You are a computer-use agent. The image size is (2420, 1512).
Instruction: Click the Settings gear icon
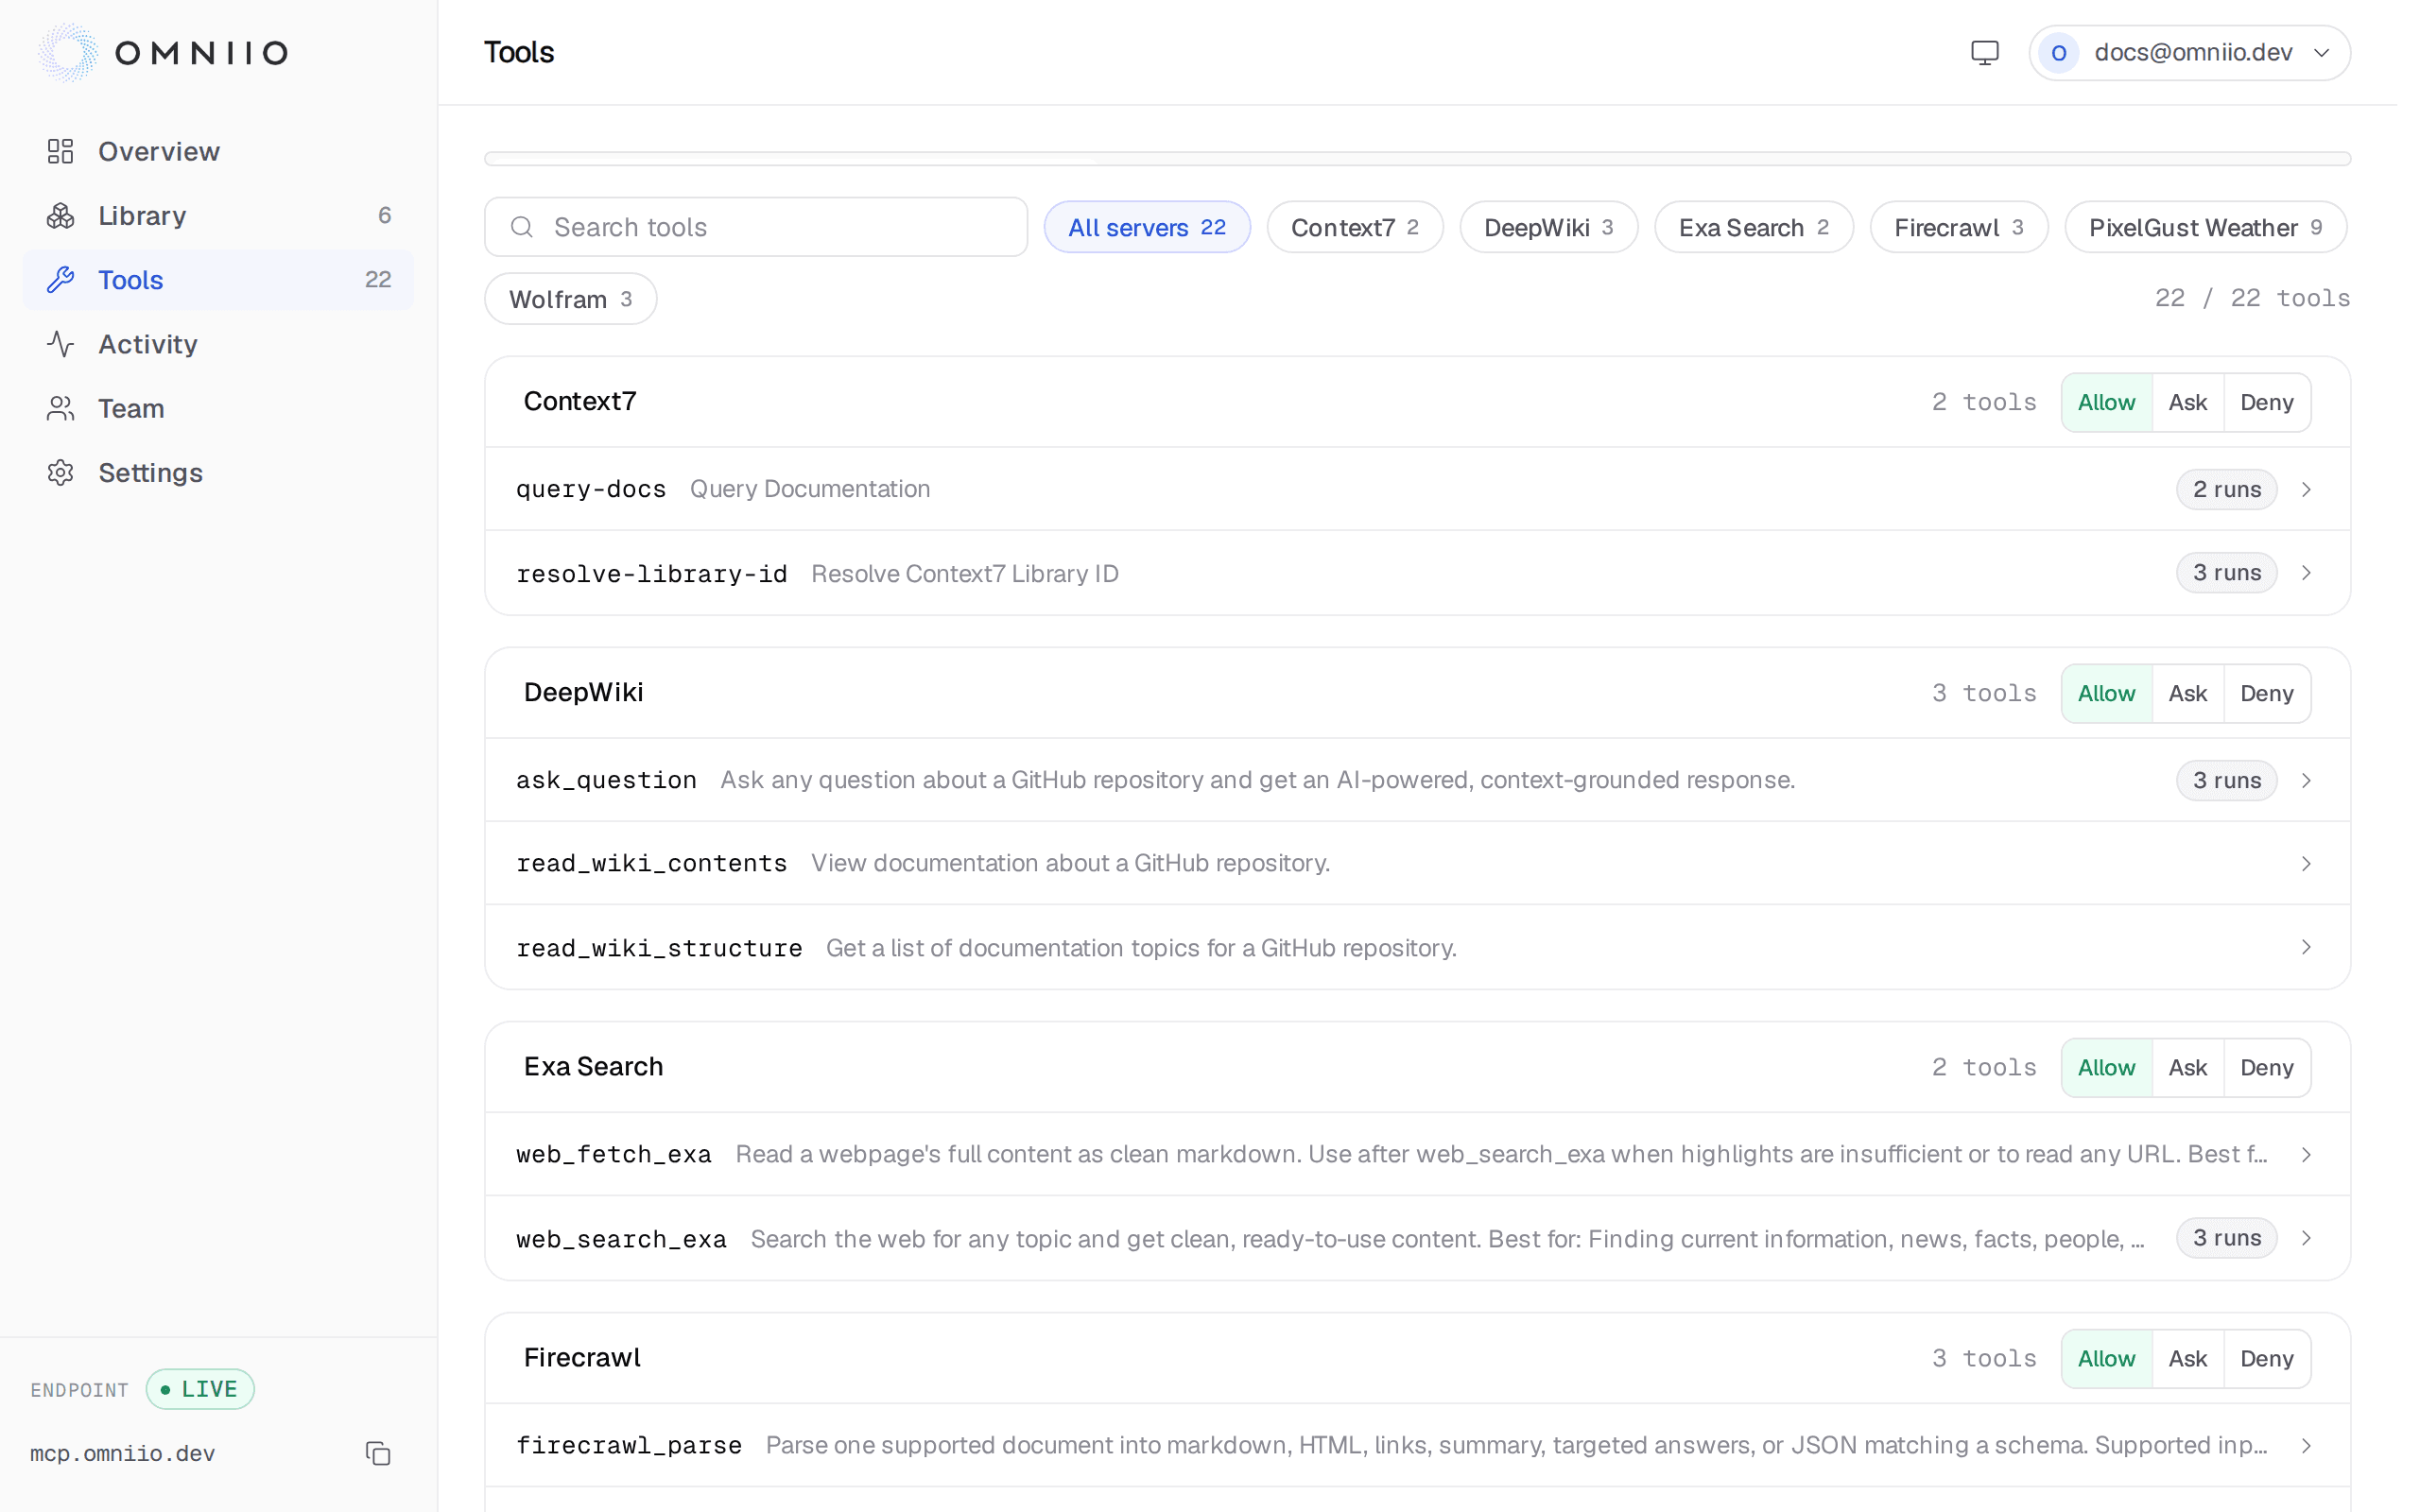(x=61, y=472)
